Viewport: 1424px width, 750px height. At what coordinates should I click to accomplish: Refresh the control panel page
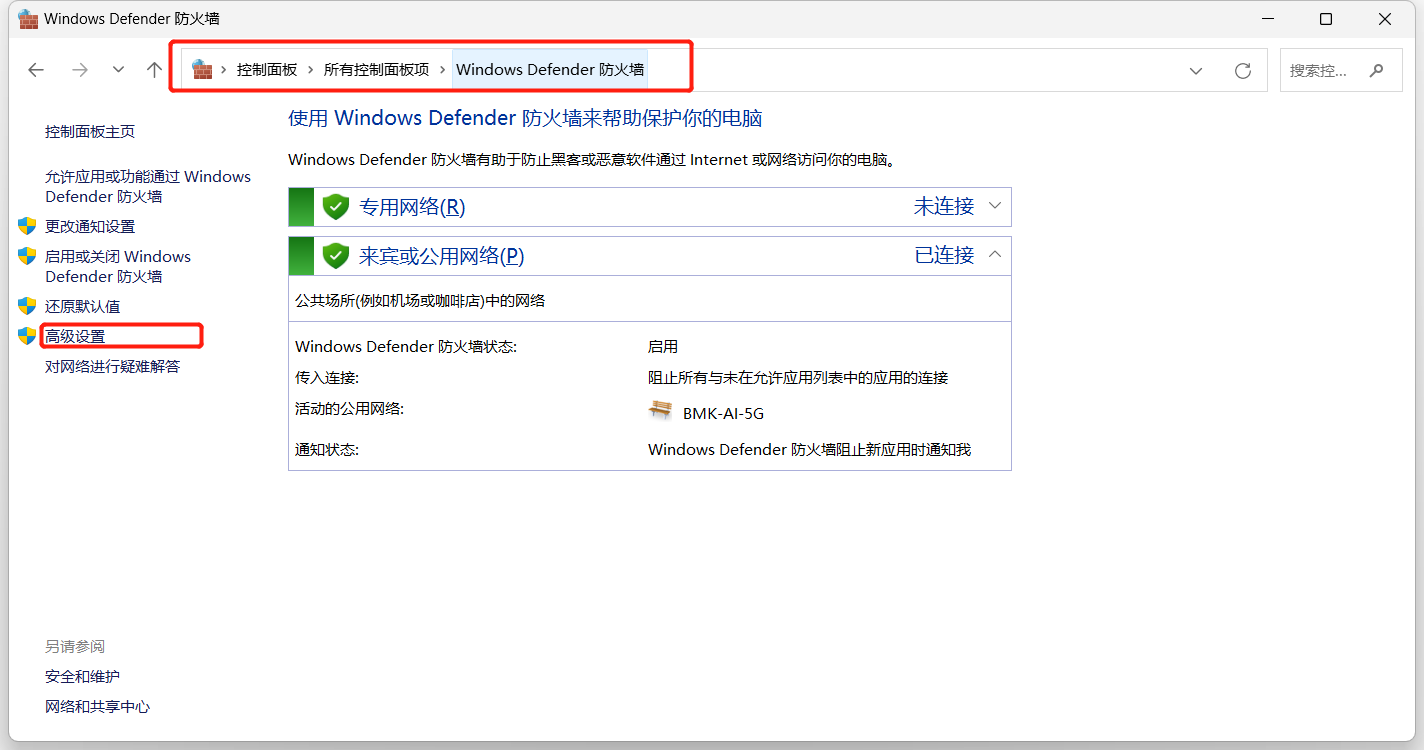pyautogui.click(x=1243, y=70)
